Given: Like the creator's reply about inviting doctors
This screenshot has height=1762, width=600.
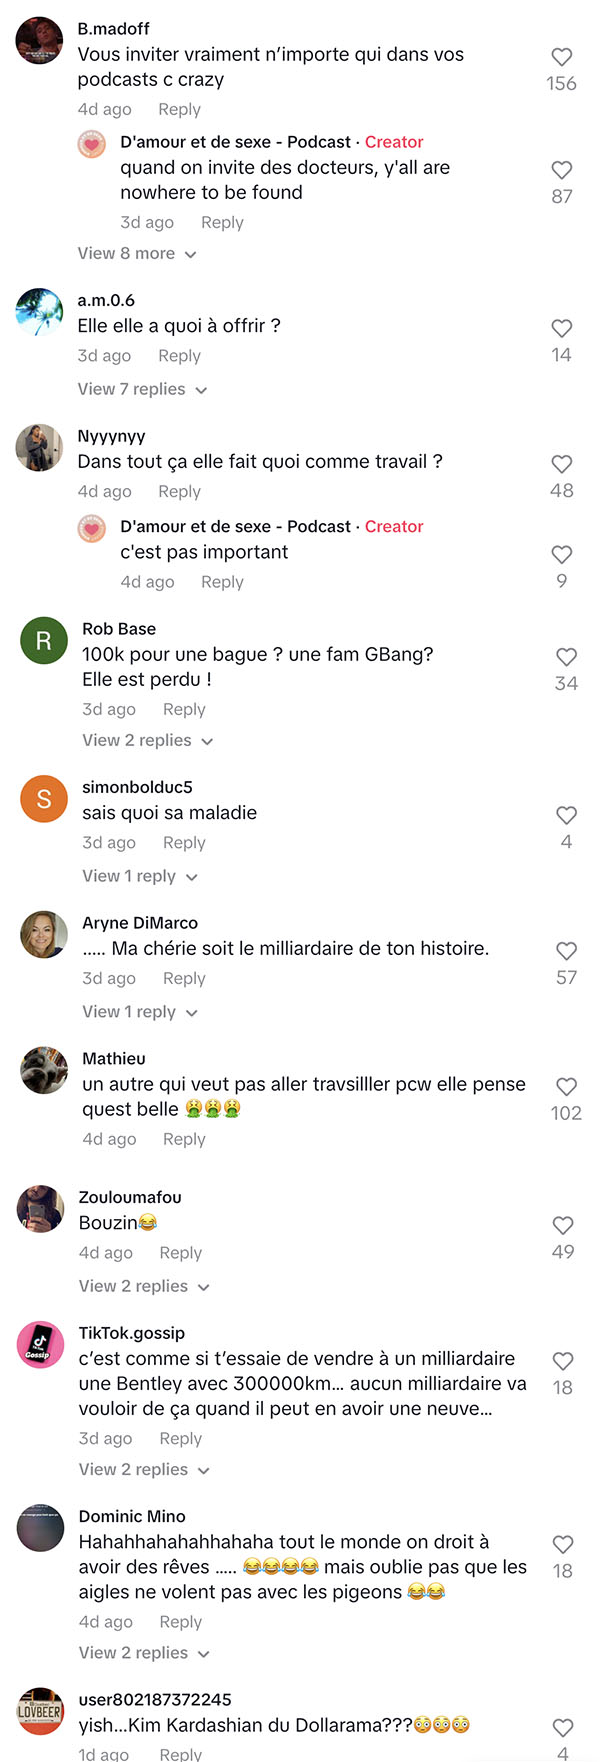Looking at the screenshot, I should coord(562,171).
